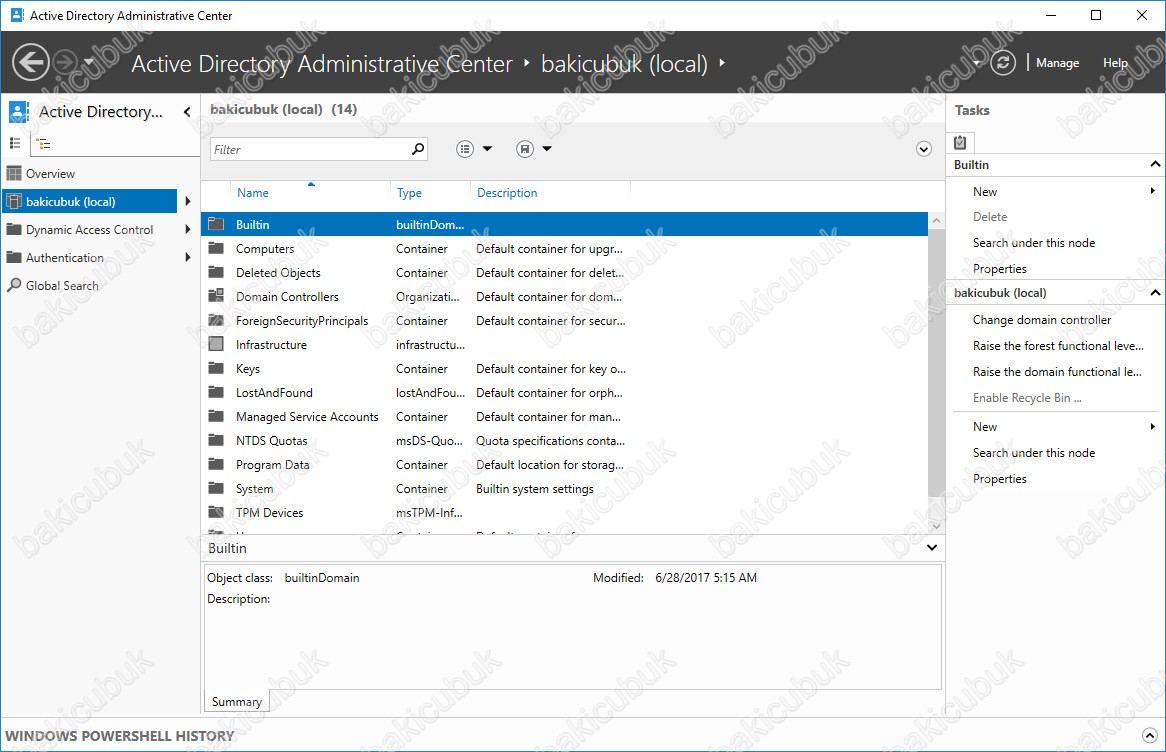
Task: Expand the Authentication submenu arrow
Action: click(x=187, y=257)
